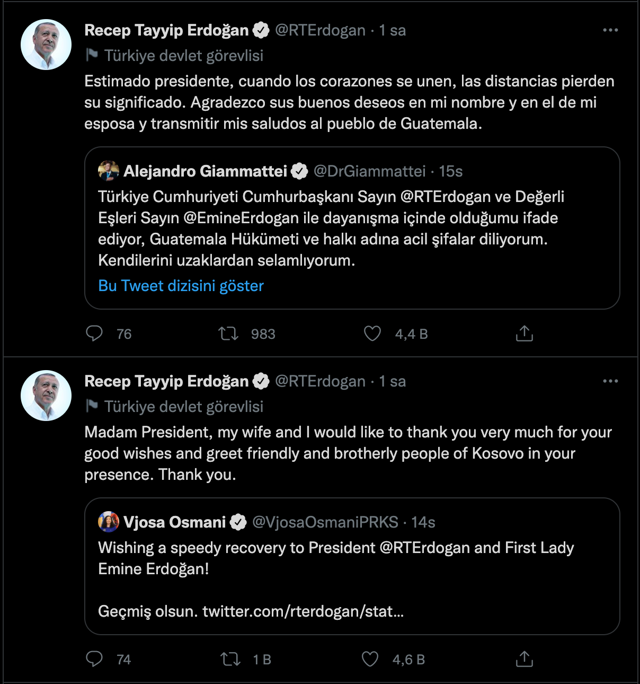Retweet the tweet with 983 retweets
The image size is (640, 684).
coord(229,333)
